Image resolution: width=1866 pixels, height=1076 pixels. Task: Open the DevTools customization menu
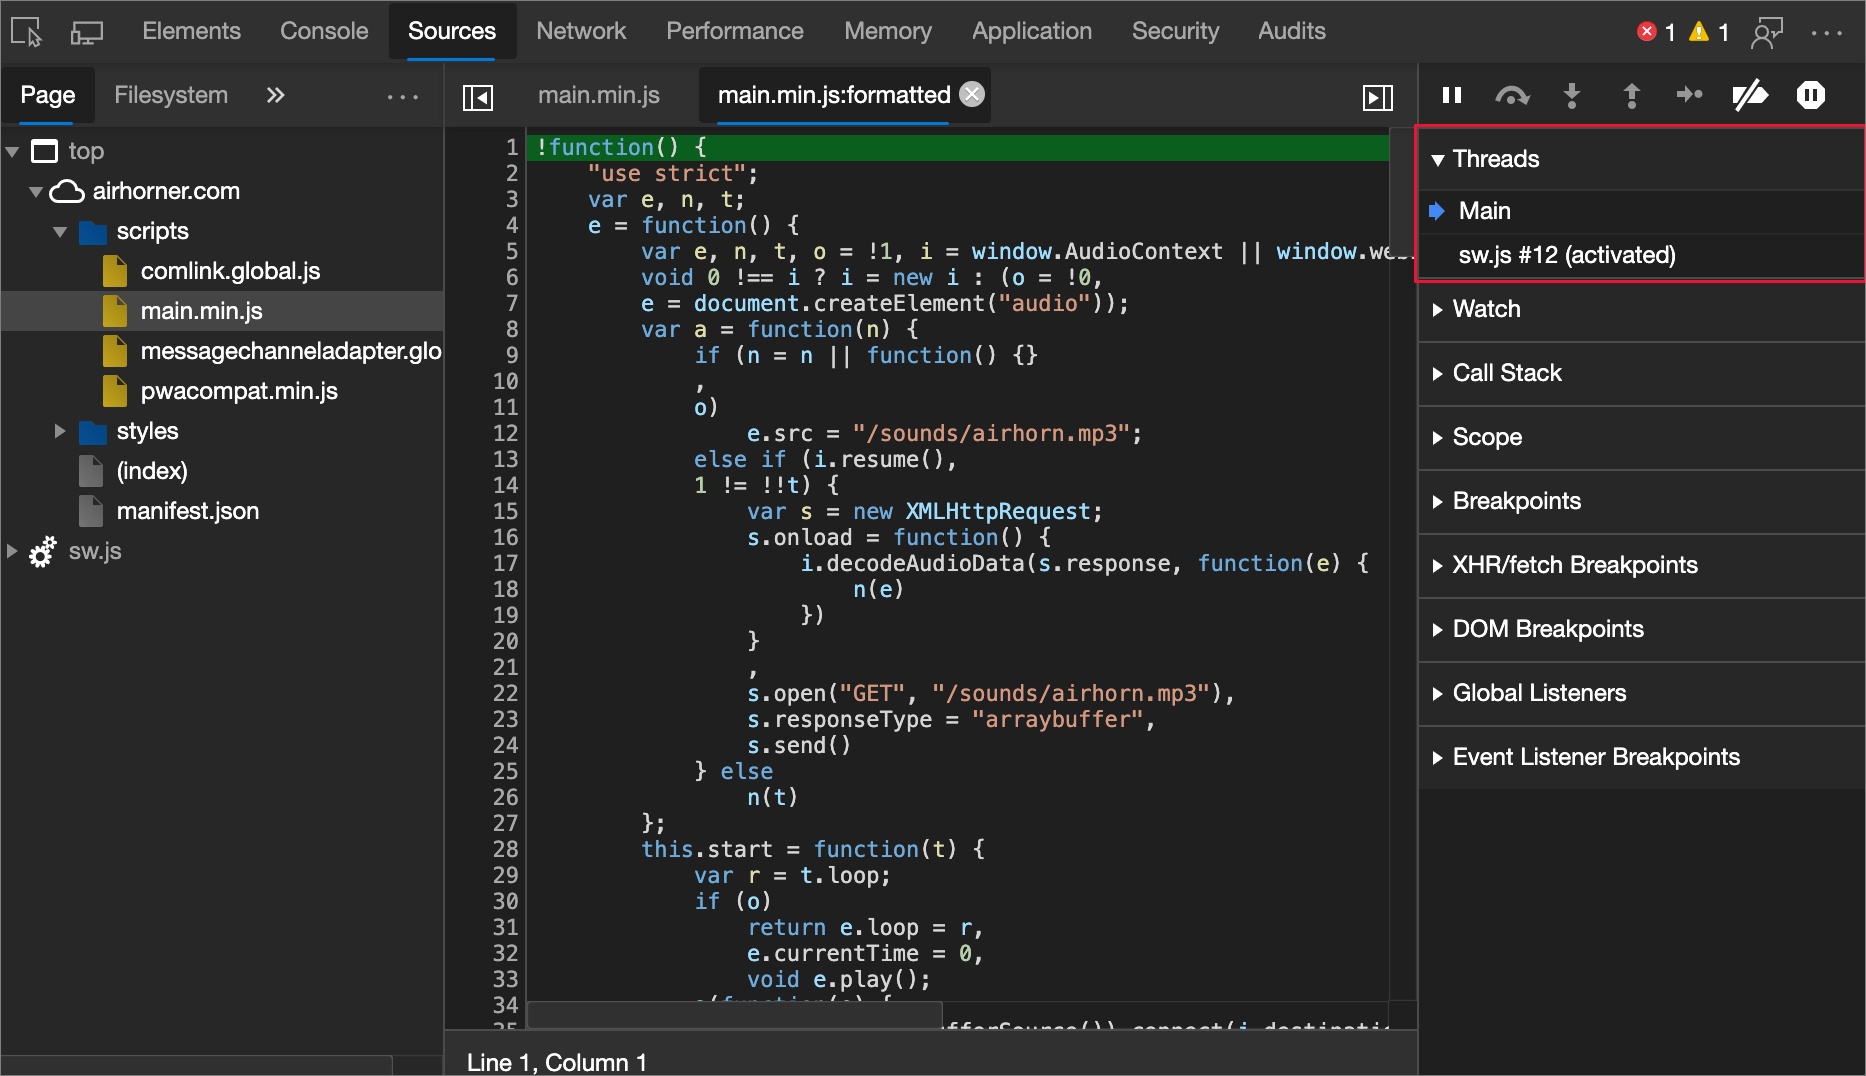coord(1829,31)
